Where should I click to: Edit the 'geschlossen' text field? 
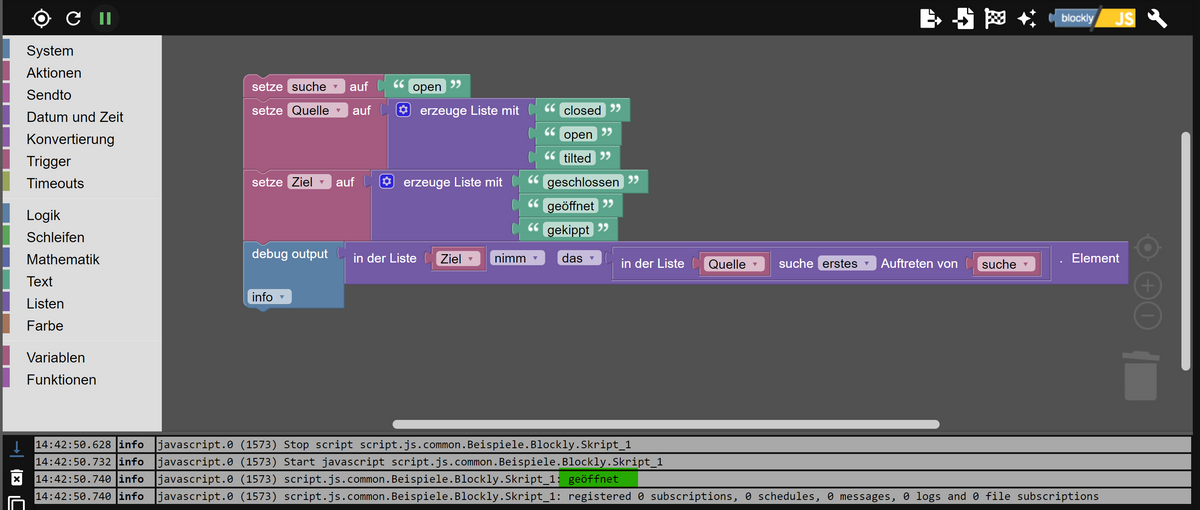tap(582, 182)
